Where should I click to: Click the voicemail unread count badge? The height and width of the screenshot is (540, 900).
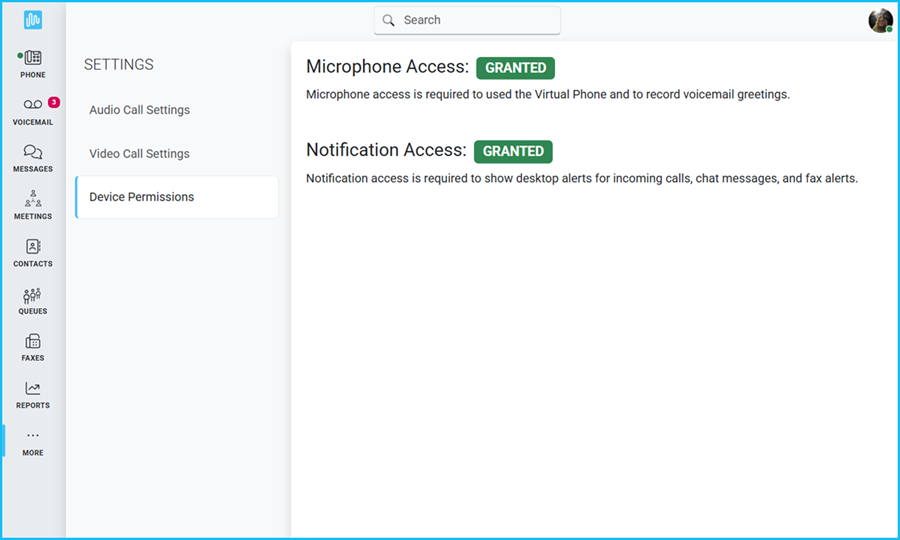[54, 102]
